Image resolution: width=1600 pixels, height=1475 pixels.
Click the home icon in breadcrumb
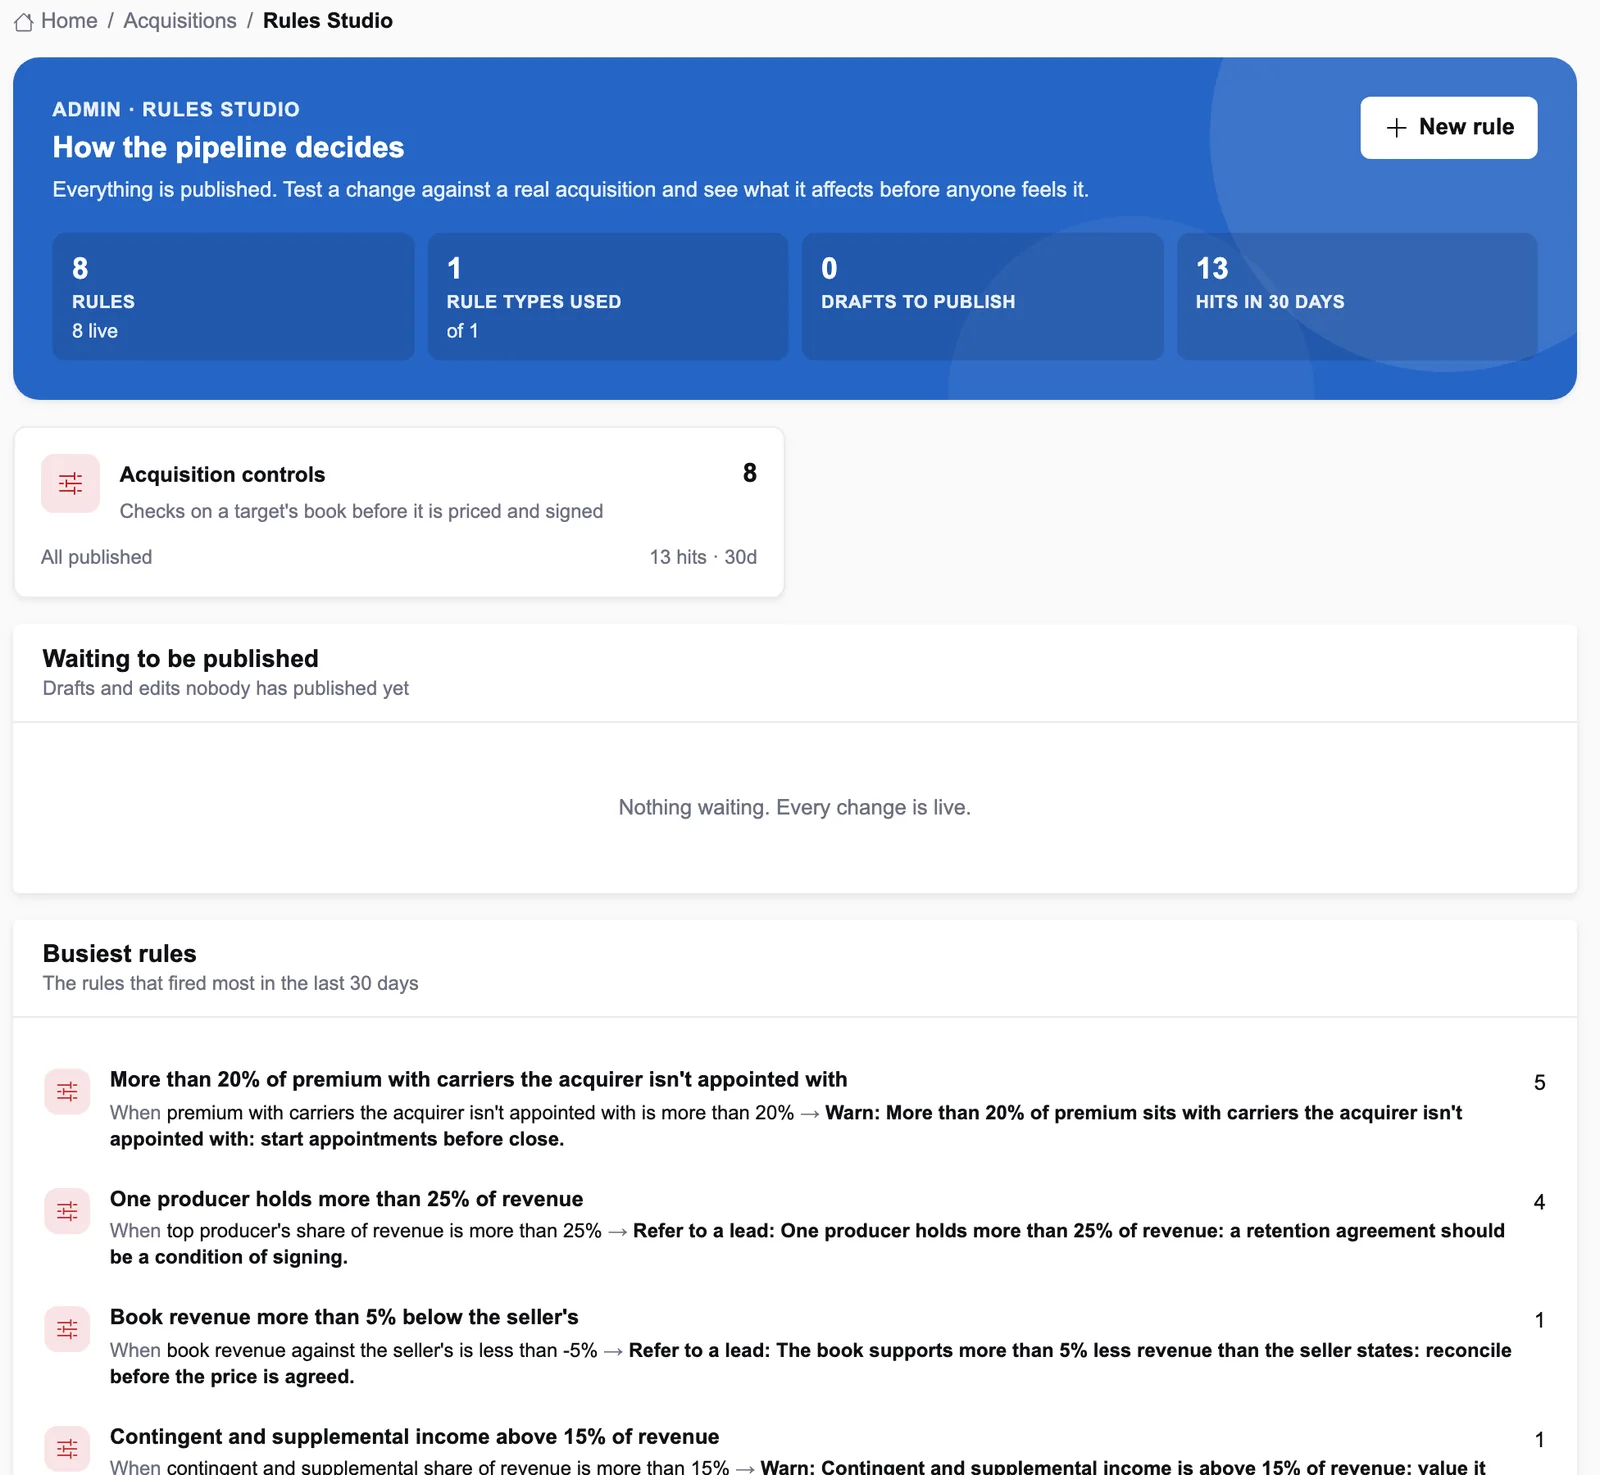(24, 22)
